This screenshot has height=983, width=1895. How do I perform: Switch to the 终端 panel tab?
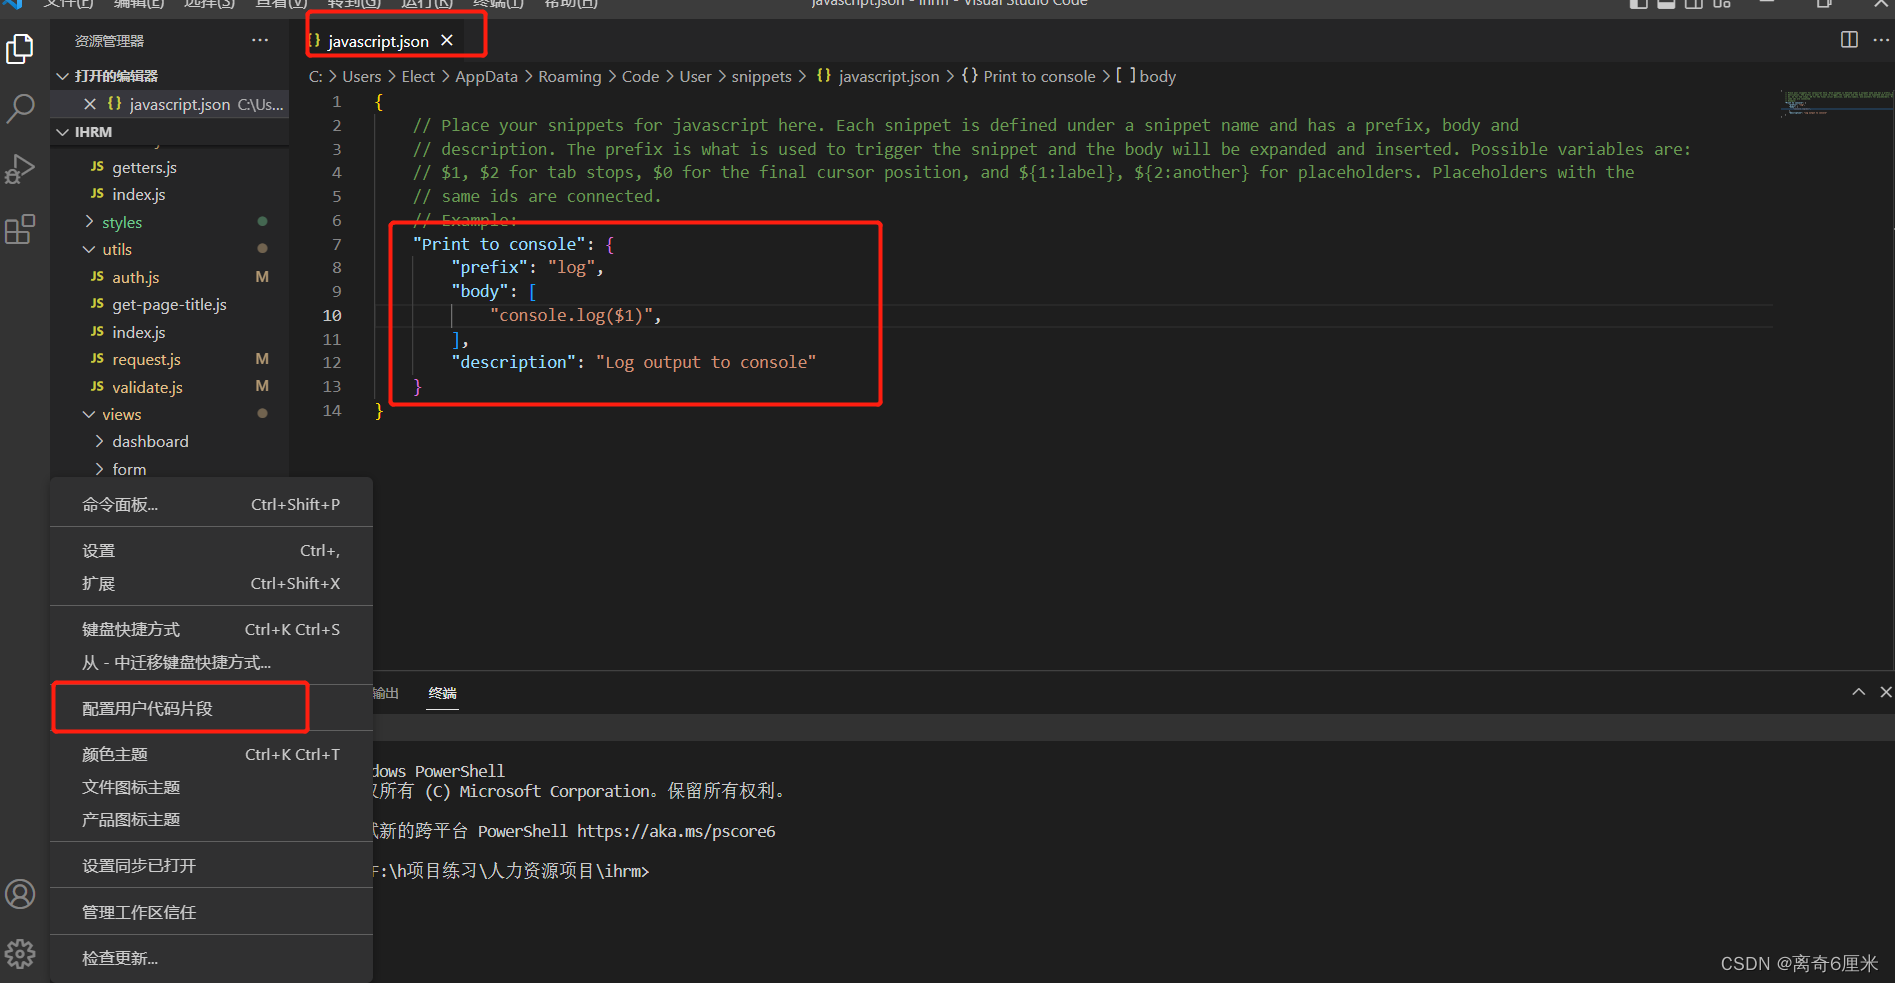click(x=442, y=693)
